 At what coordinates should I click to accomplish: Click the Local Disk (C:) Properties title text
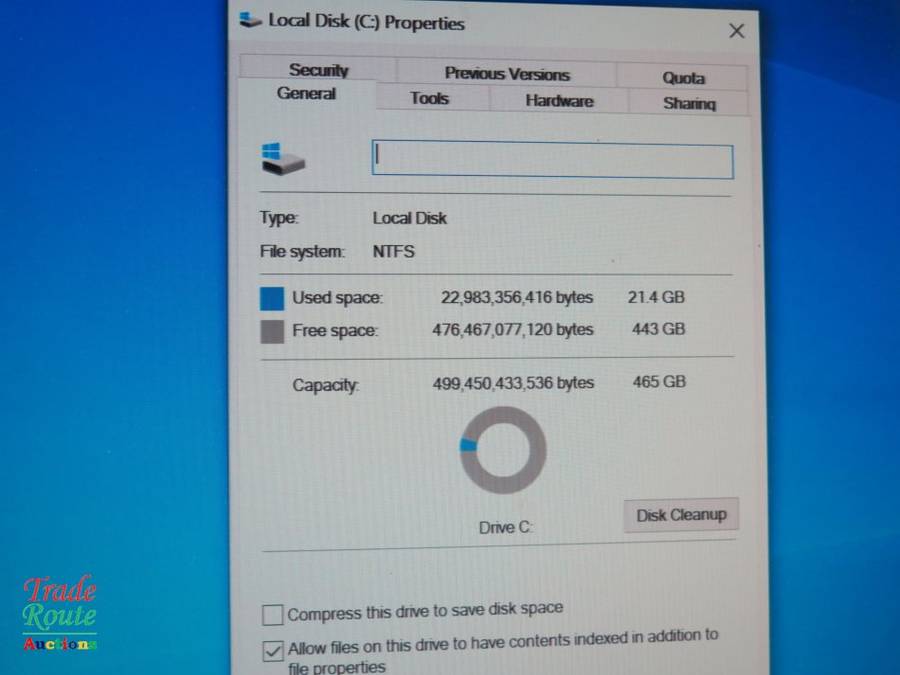coord(366,22)
